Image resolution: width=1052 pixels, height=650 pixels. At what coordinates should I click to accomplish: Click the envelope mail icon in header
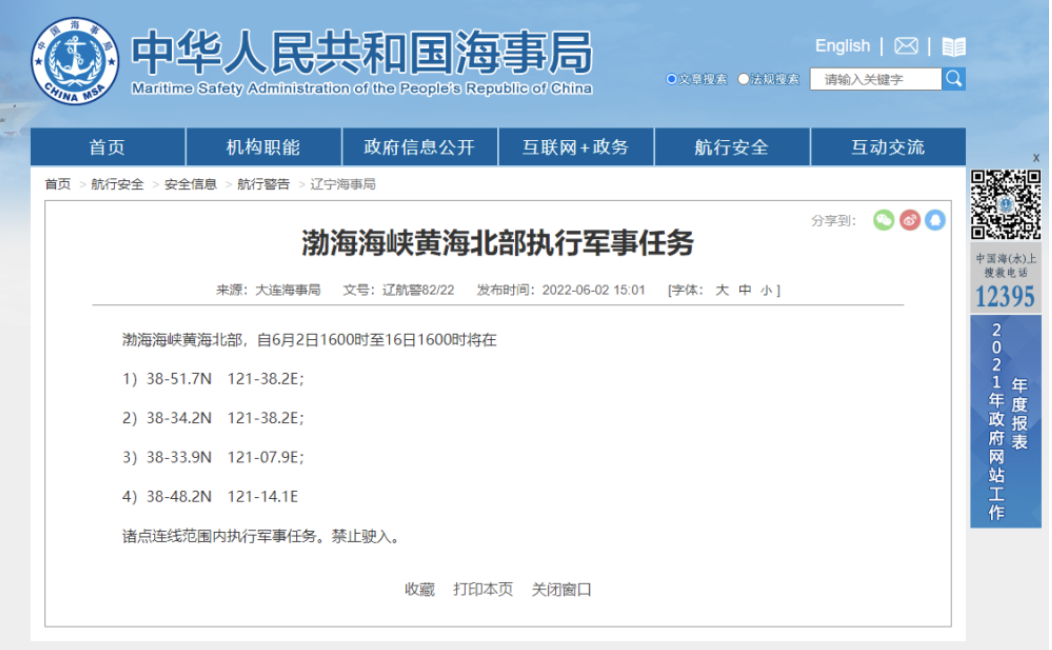[906, 46]
